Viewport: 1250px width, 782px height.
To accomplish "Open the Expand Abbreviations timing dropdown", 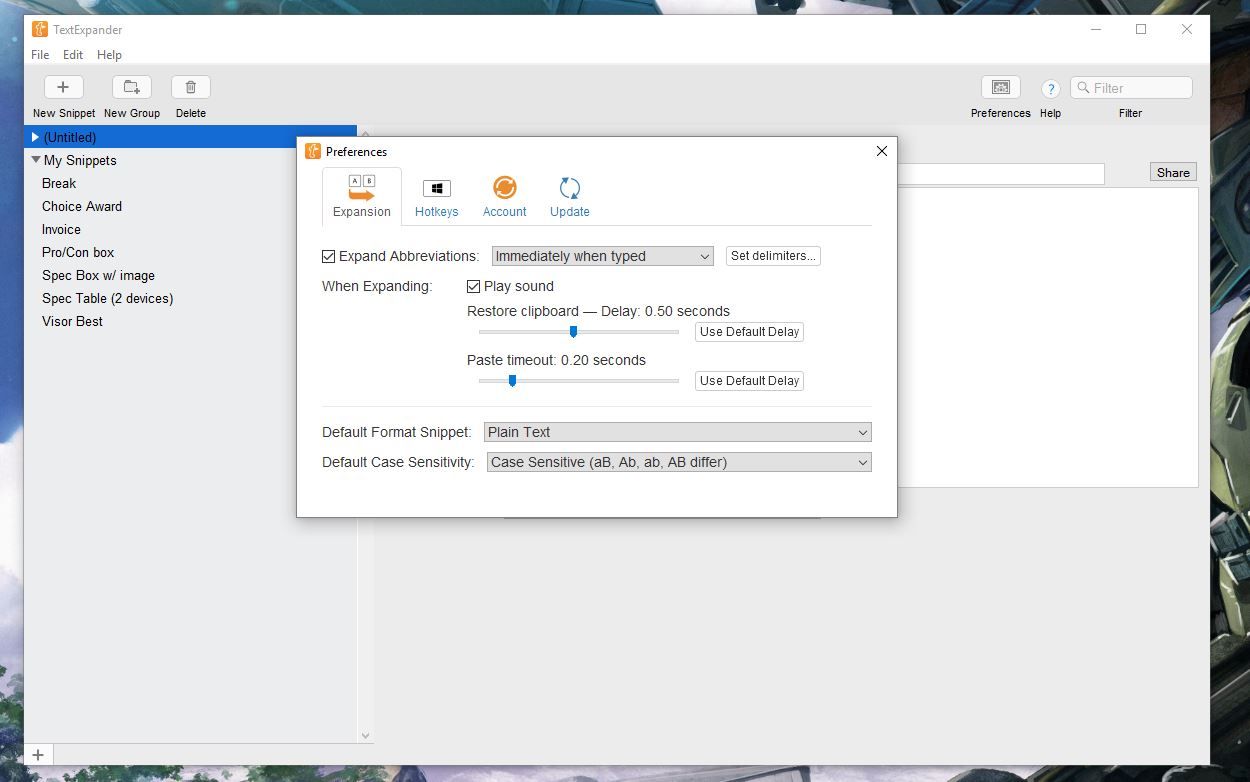I will pos(602,256).
